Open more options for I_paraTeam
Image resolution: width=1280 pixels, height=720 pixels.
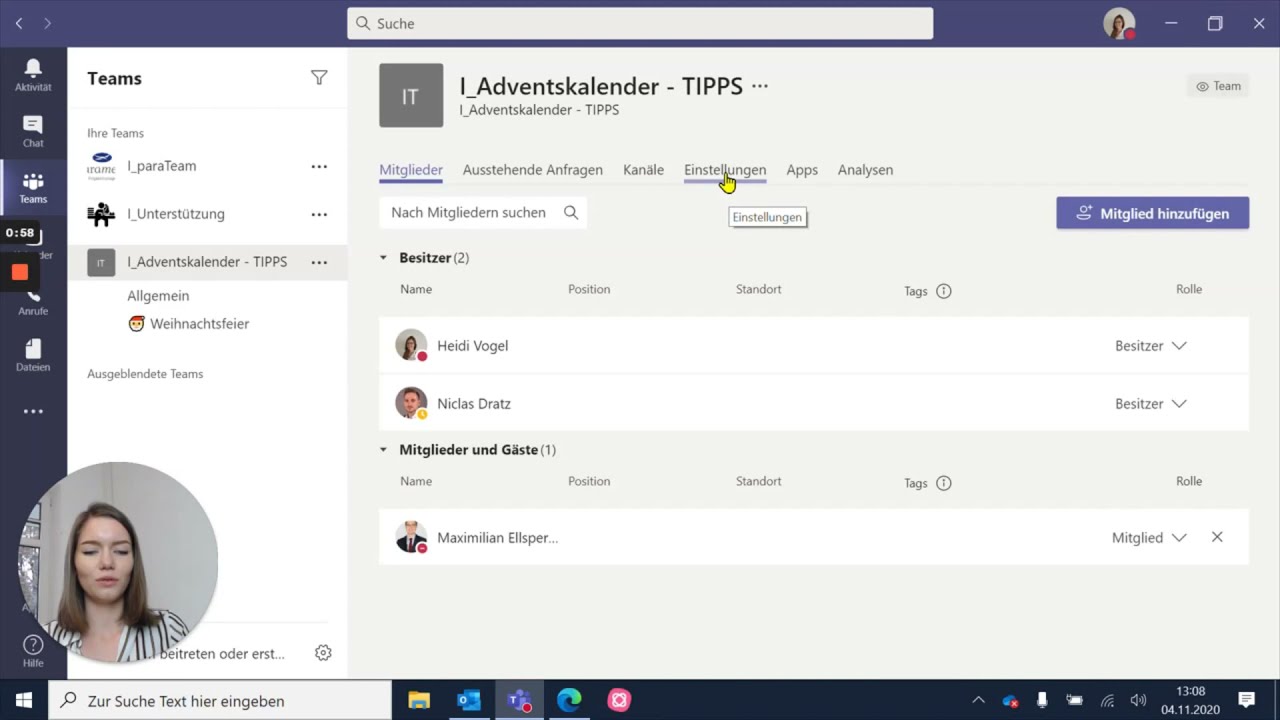tap(319, 166)
